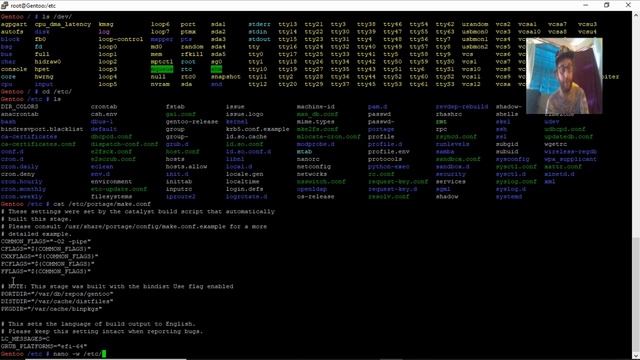Minimize the root@Gentoo terminal window

(x=586, y=5)
